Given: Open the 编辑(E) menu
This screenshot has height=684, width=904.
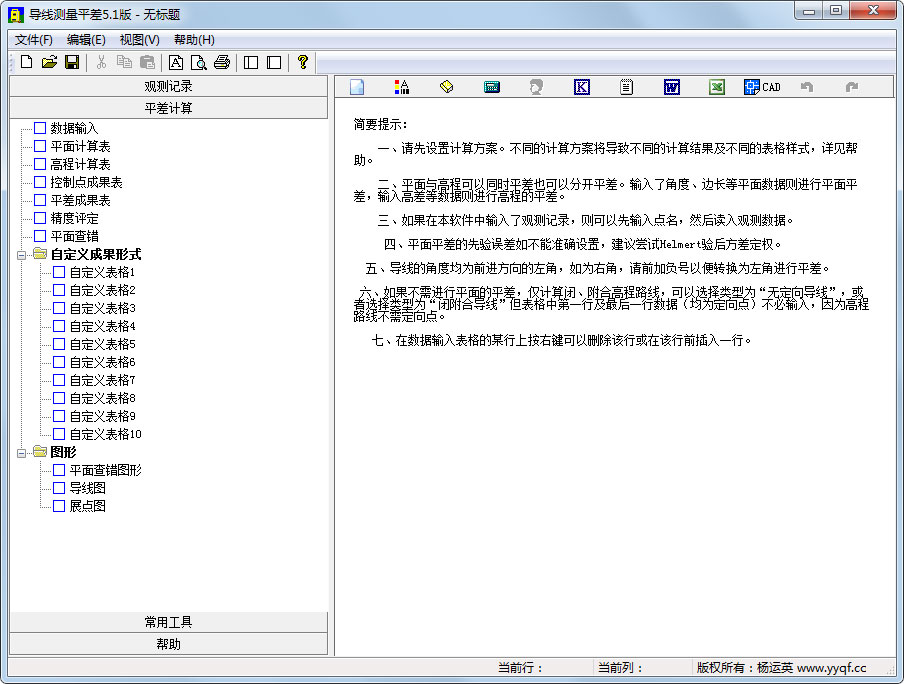Looking at the screenshot, I should click(x=86, y=40).
